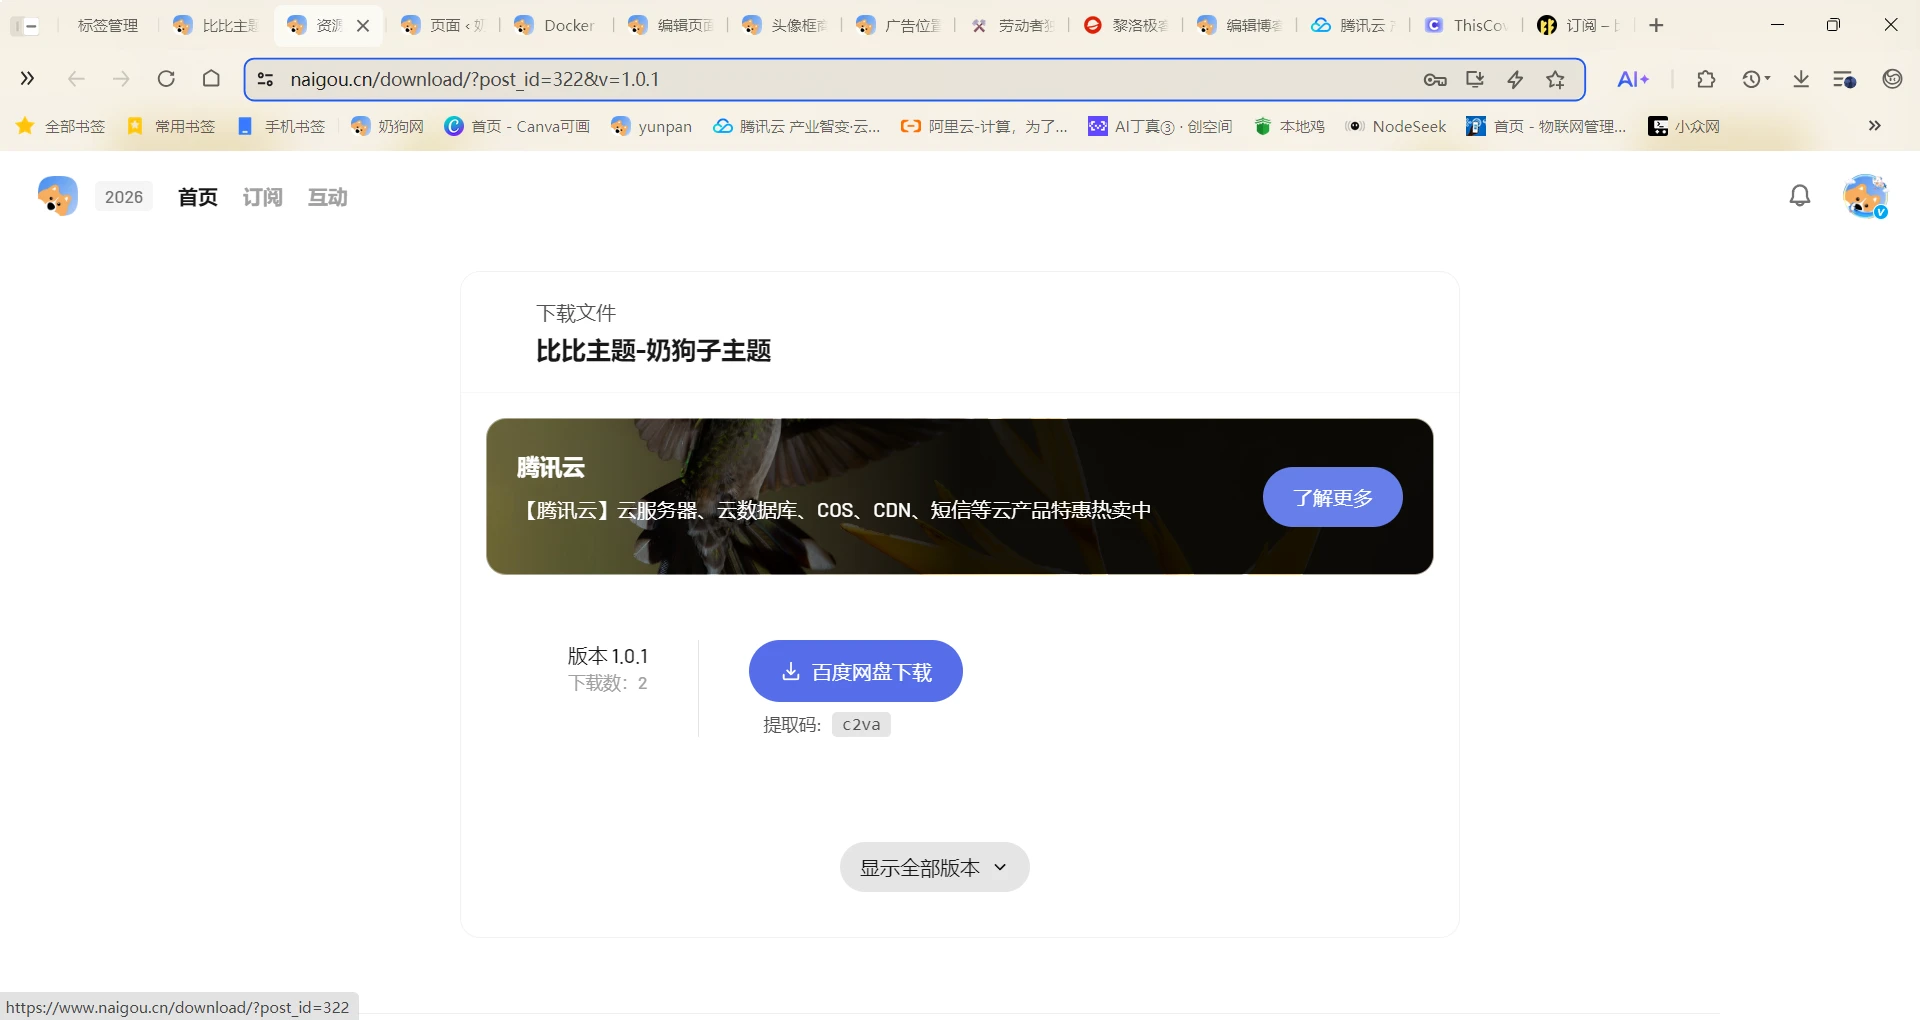This screenshot has height=1020, width=1920.
Task: Open the browser profile icon
Action: (x=1892, y=79)
